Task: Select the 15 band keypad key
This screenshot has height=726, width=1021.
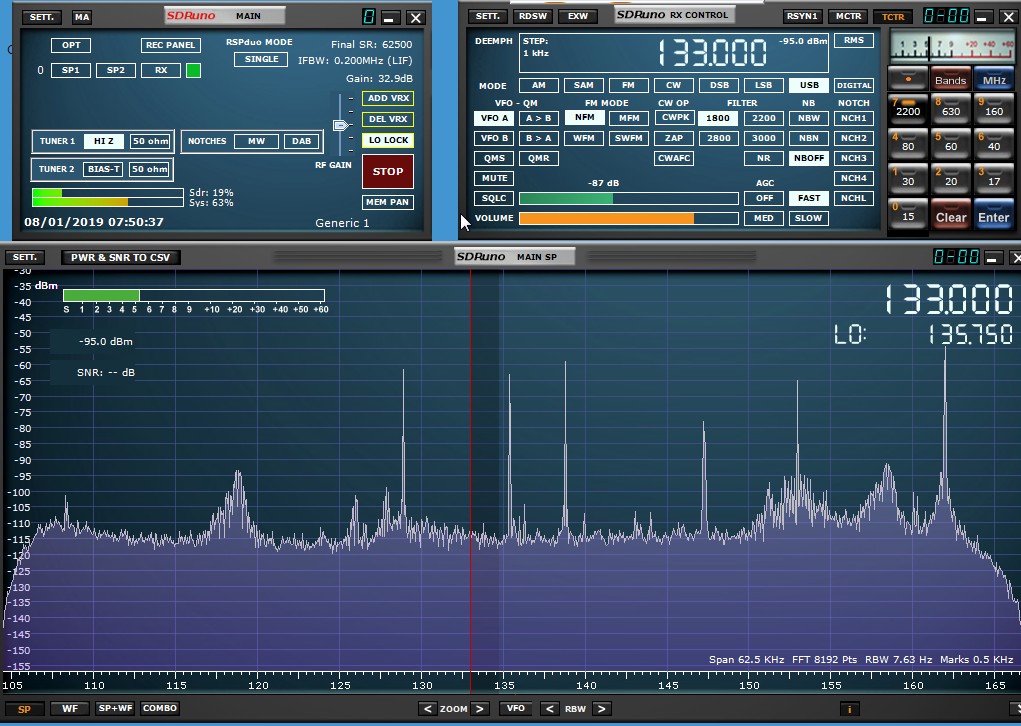Action: pyautogui.click(x=908, y=214)
